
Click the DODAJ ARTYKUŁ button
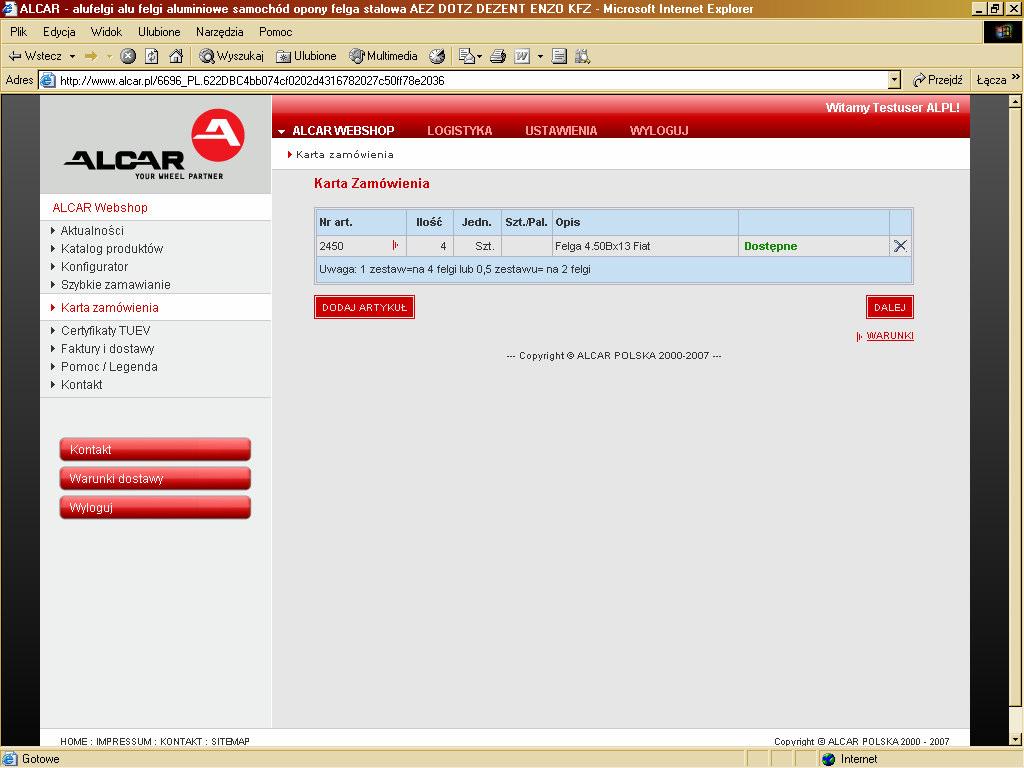364,308
